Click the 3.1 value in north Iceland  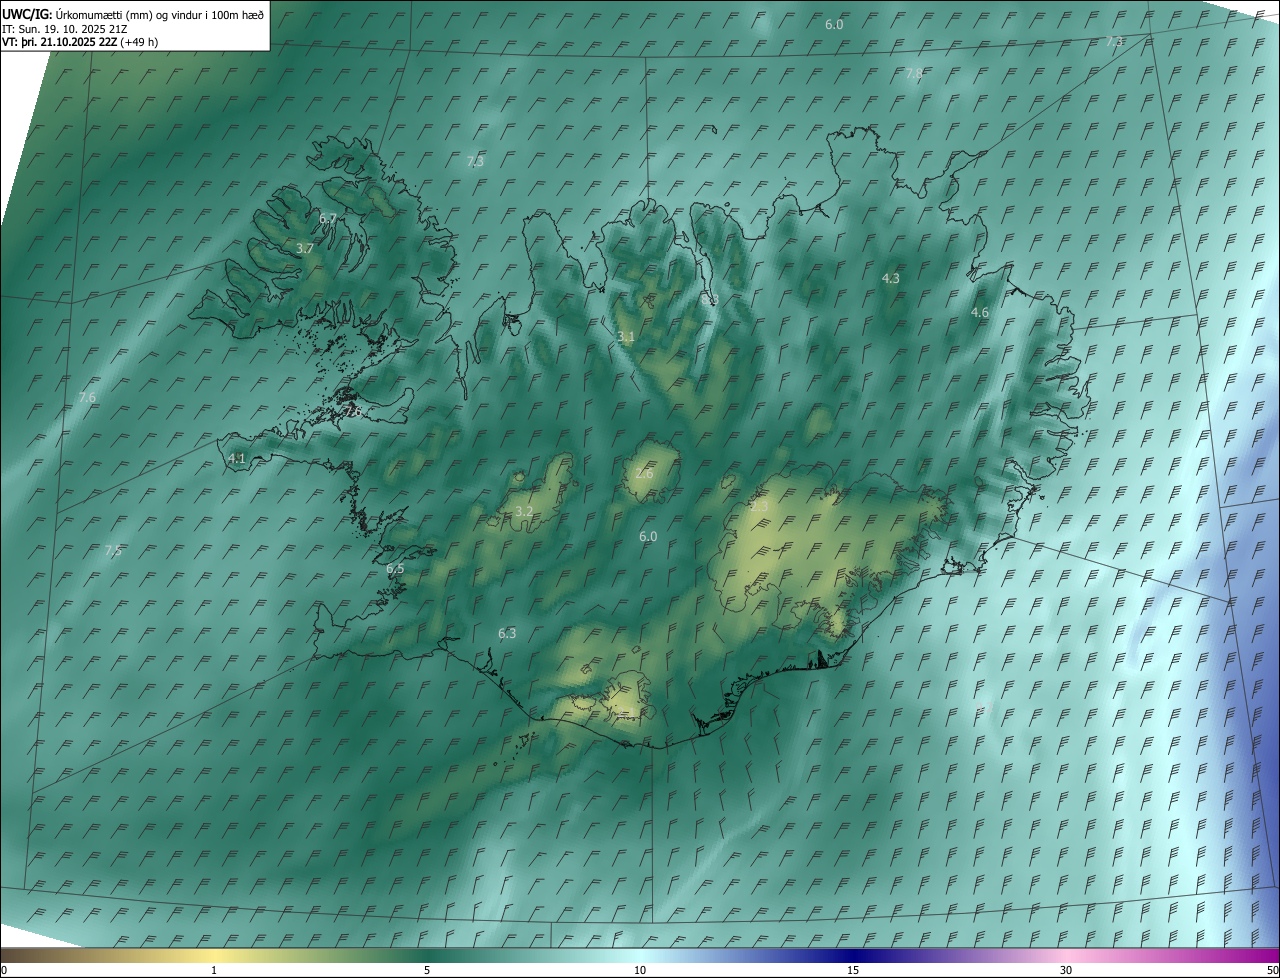click(626, 337)
